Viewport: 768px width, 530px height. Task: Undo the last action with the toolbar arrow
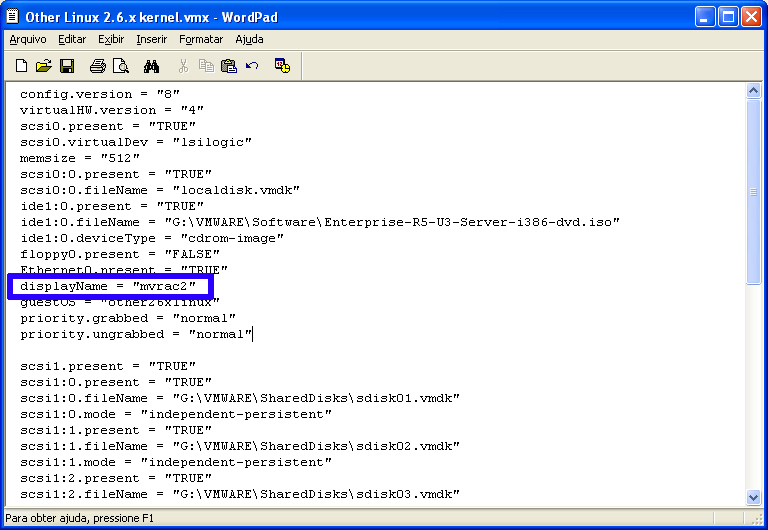point(252,67)
